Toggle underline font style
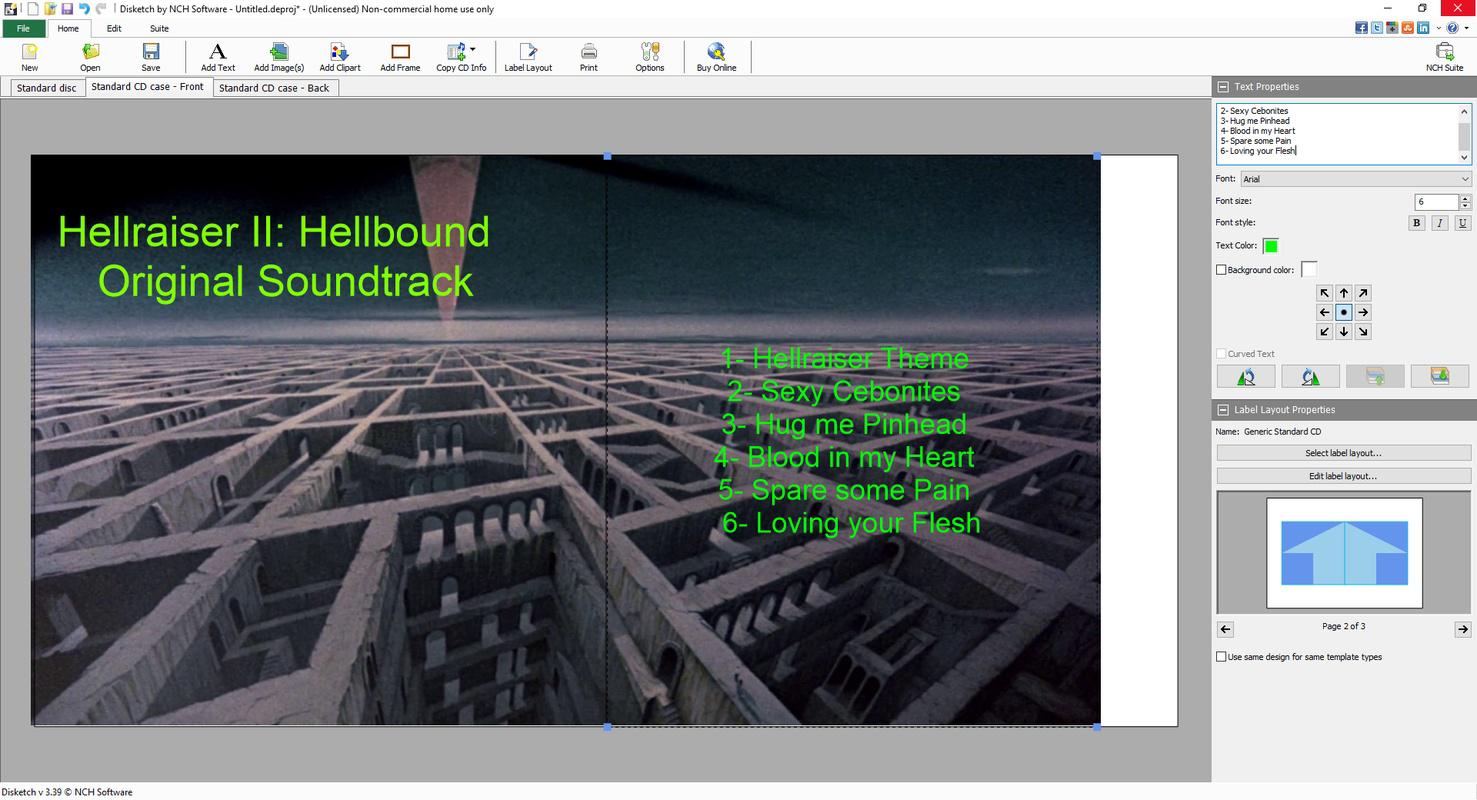This screenshot has height=800, width=1477. point(1463,223)
